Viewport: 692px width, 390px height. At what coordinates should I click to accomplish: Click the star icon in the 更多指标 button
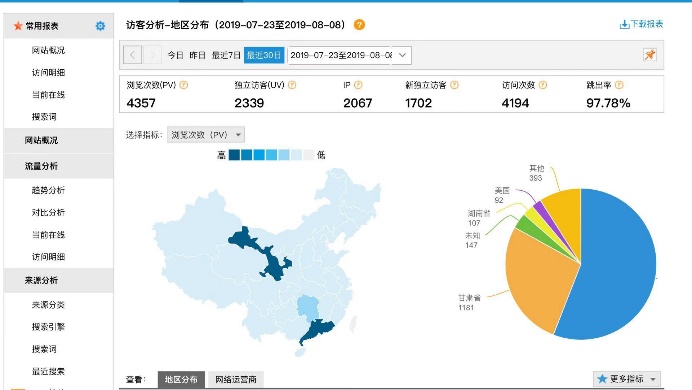[602, 379]
